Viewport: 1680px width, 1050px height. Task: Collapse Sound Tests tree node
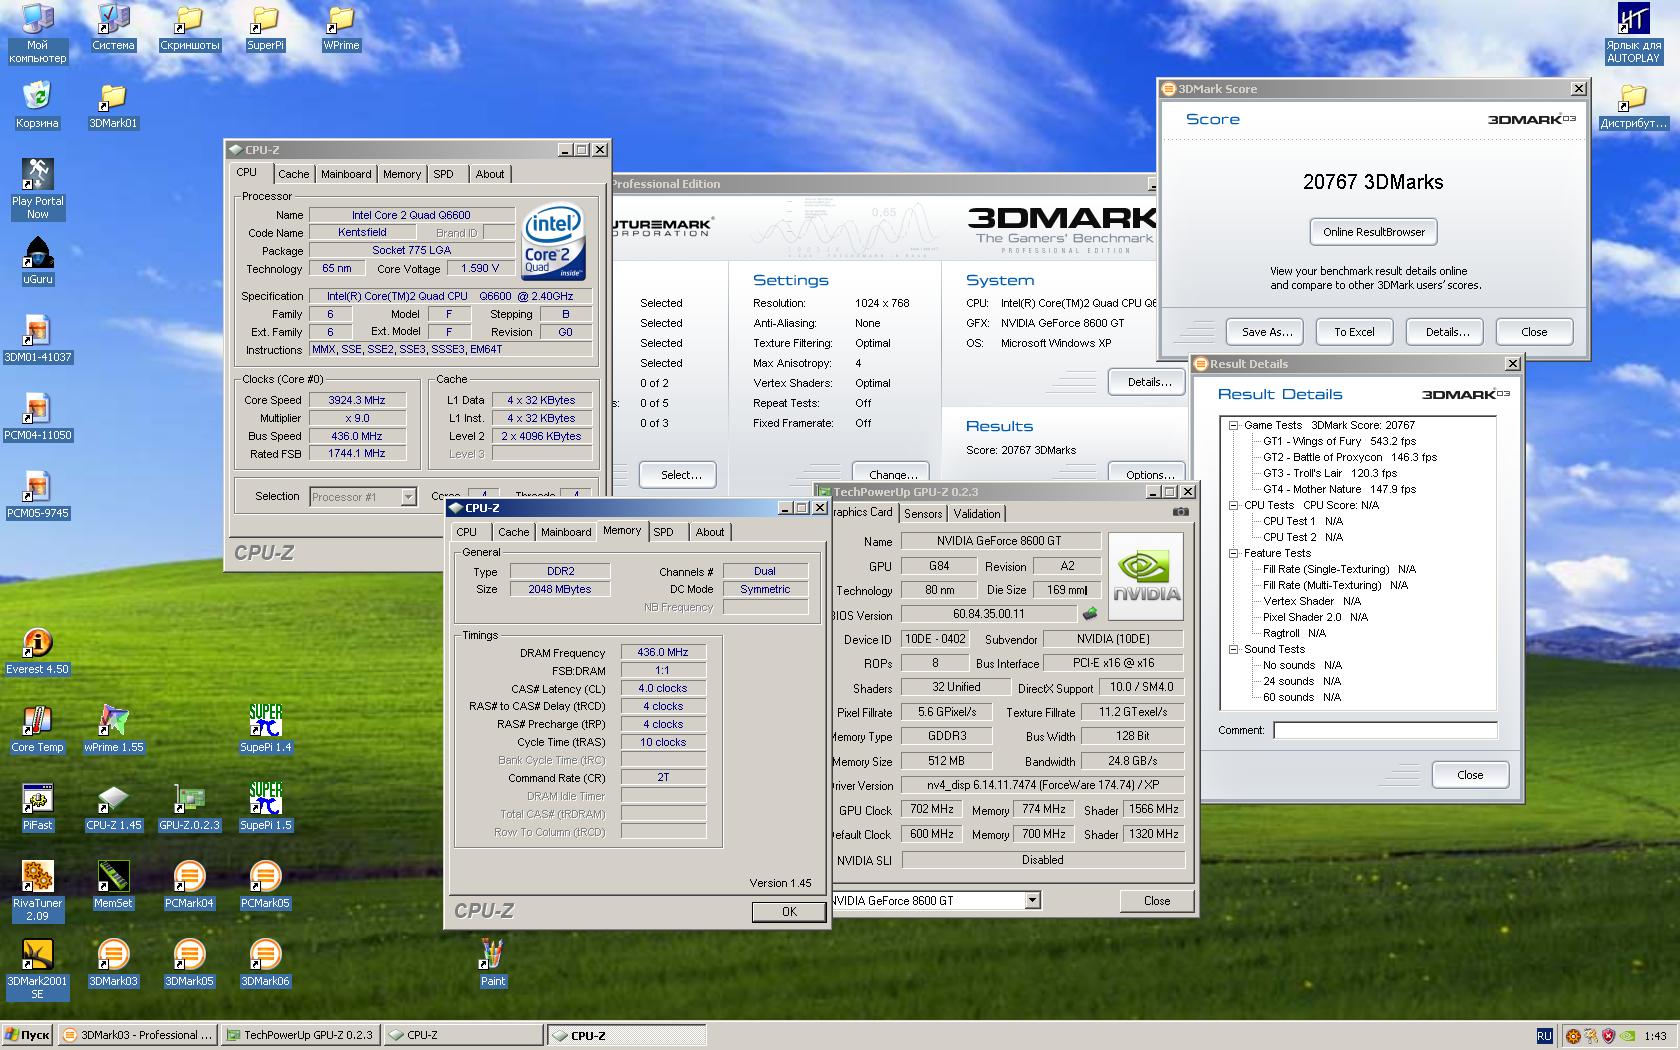pos(1233,649)
